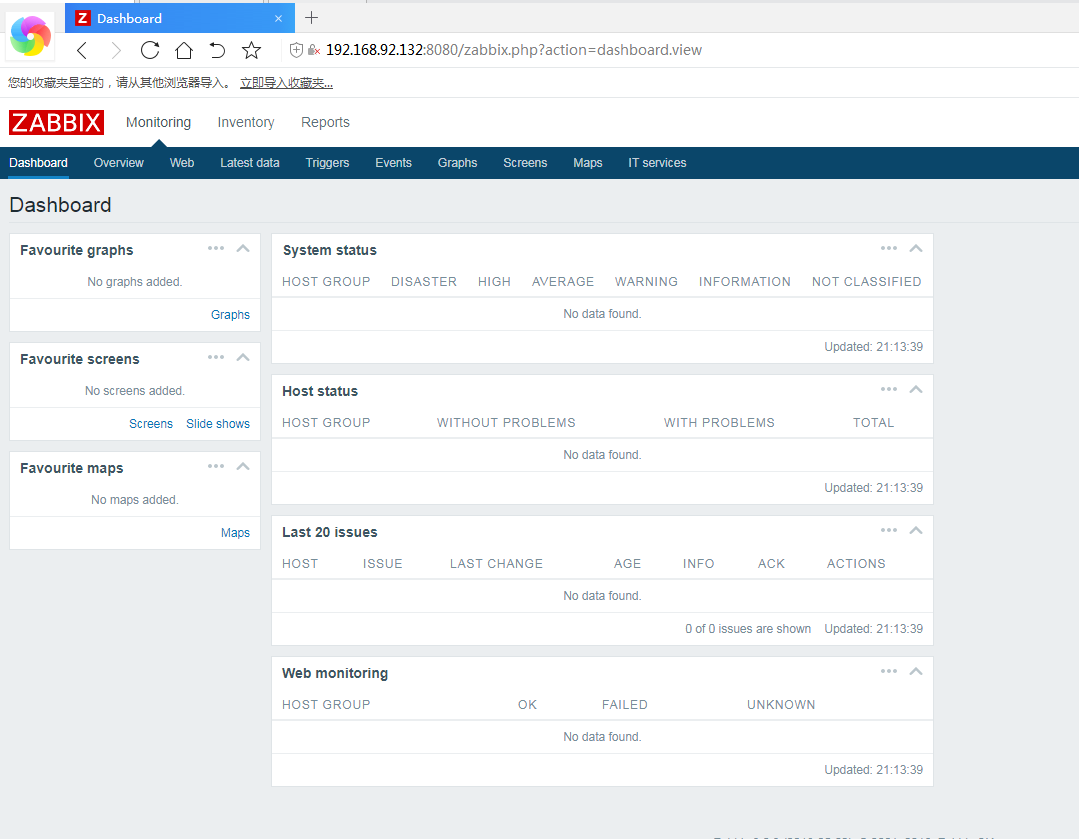
Task: Switch to the Screens tab in navigation bar
Action: (x=525, y=163)
